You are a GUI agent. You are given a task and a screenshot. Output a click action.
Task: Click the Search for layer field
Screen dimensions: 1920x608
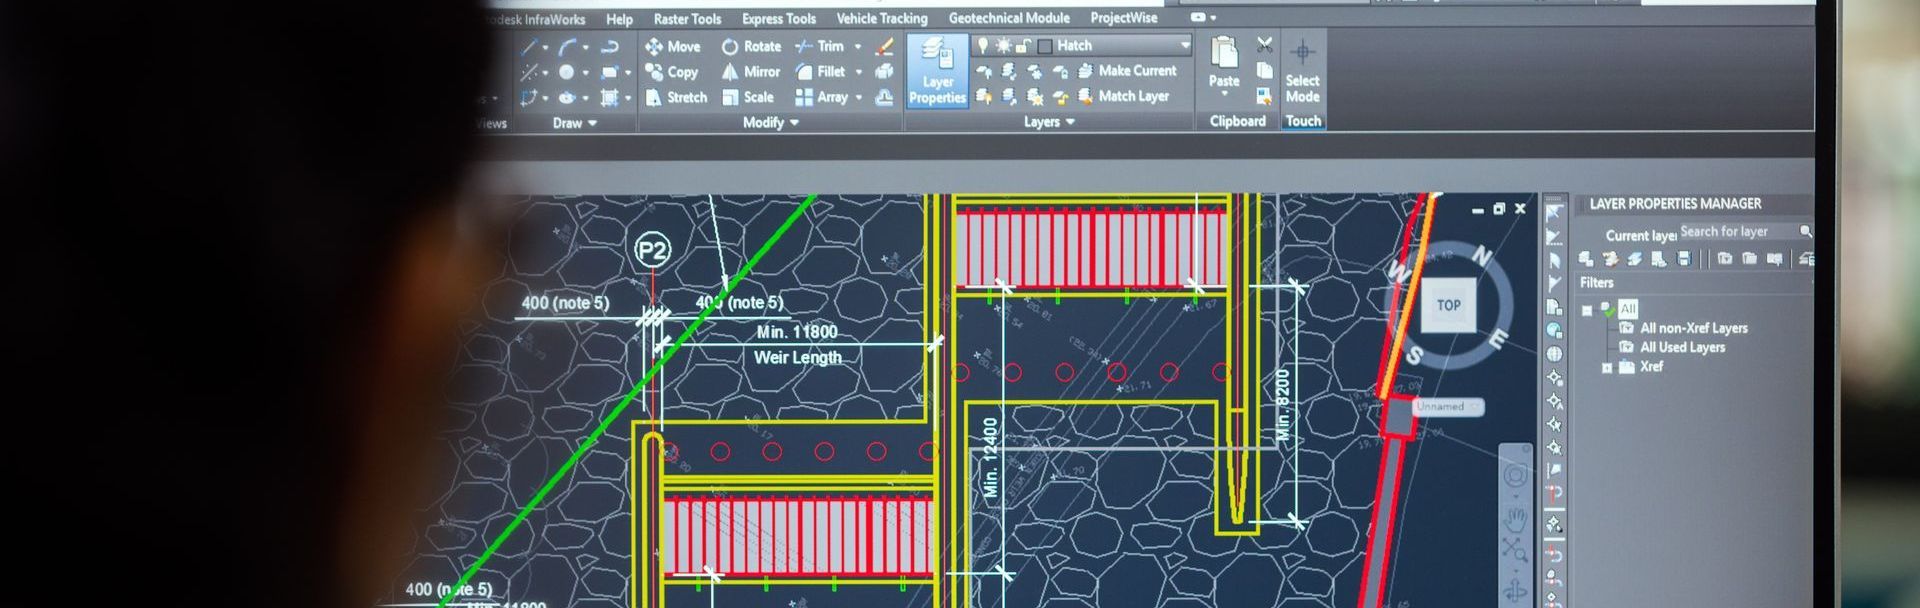(1738, 231)
